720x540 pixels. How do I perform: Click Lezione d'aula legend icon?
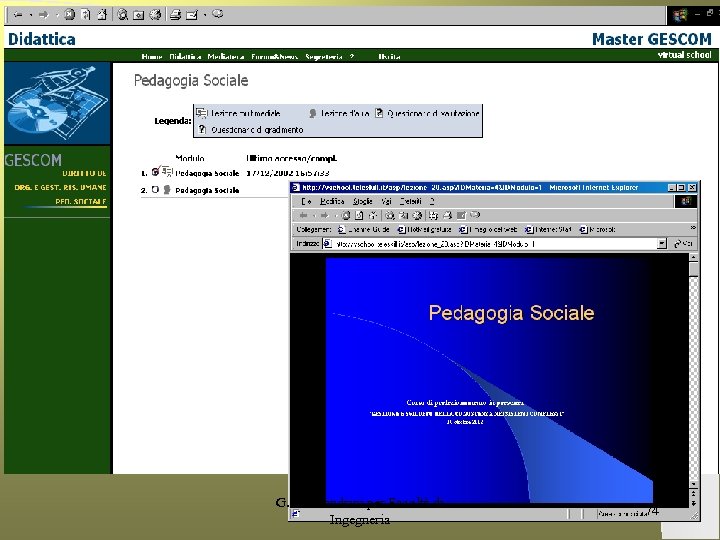[x=313, y=113]
